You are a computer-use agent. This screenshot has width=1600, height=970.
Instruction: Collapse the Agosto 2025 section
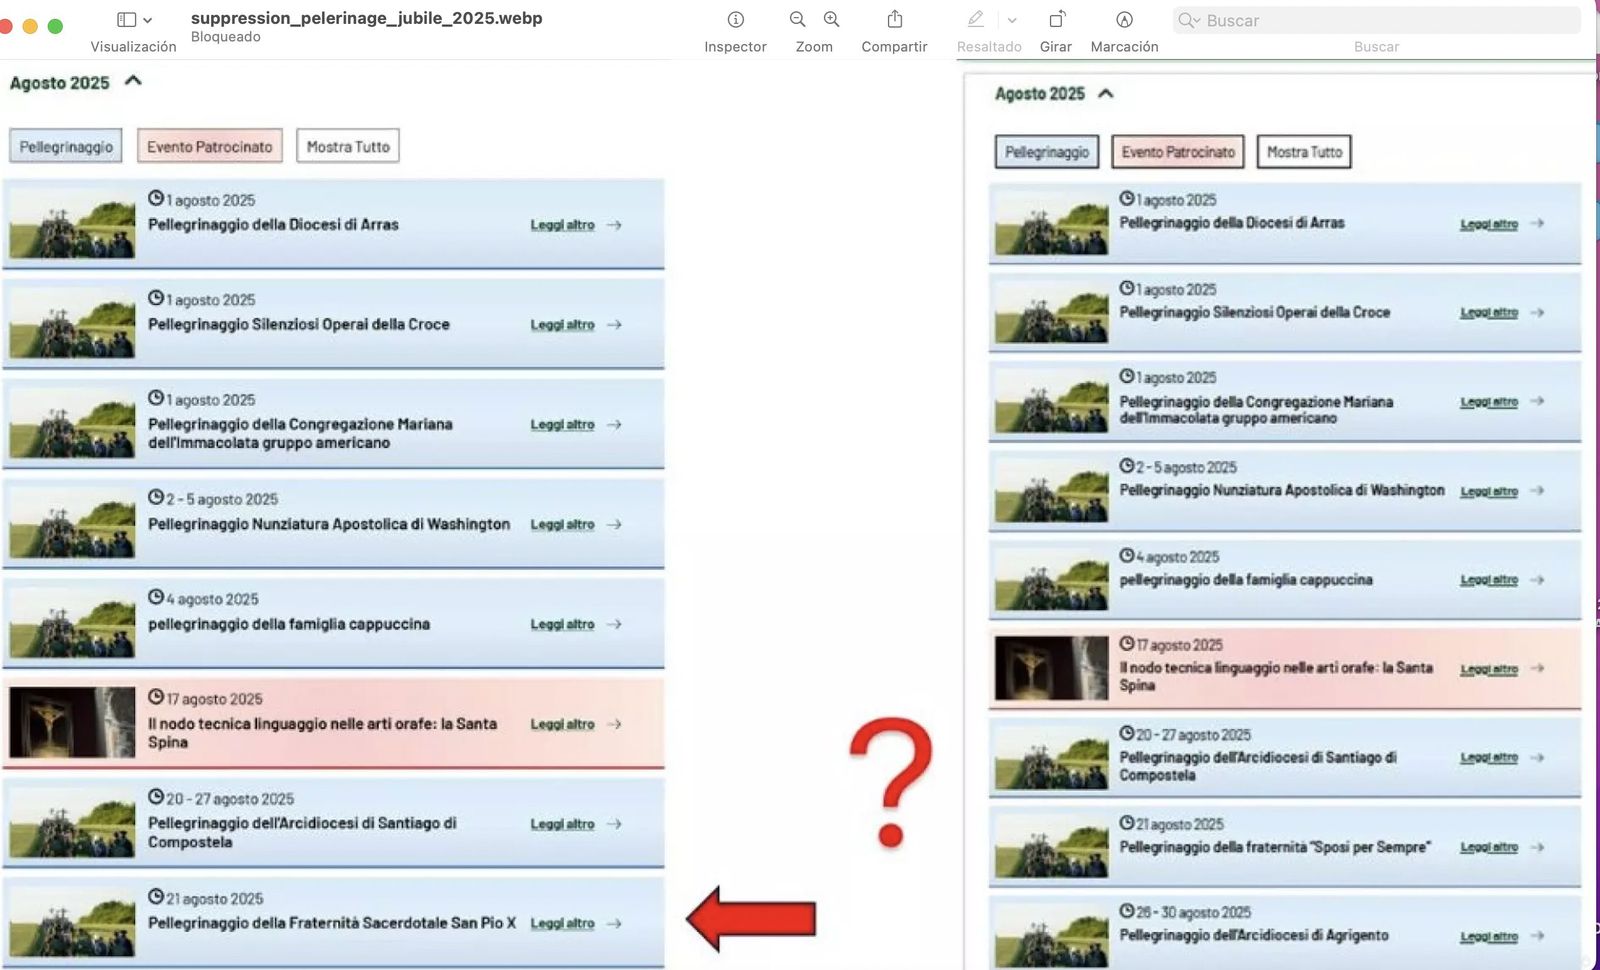click(x=131, y=82)
